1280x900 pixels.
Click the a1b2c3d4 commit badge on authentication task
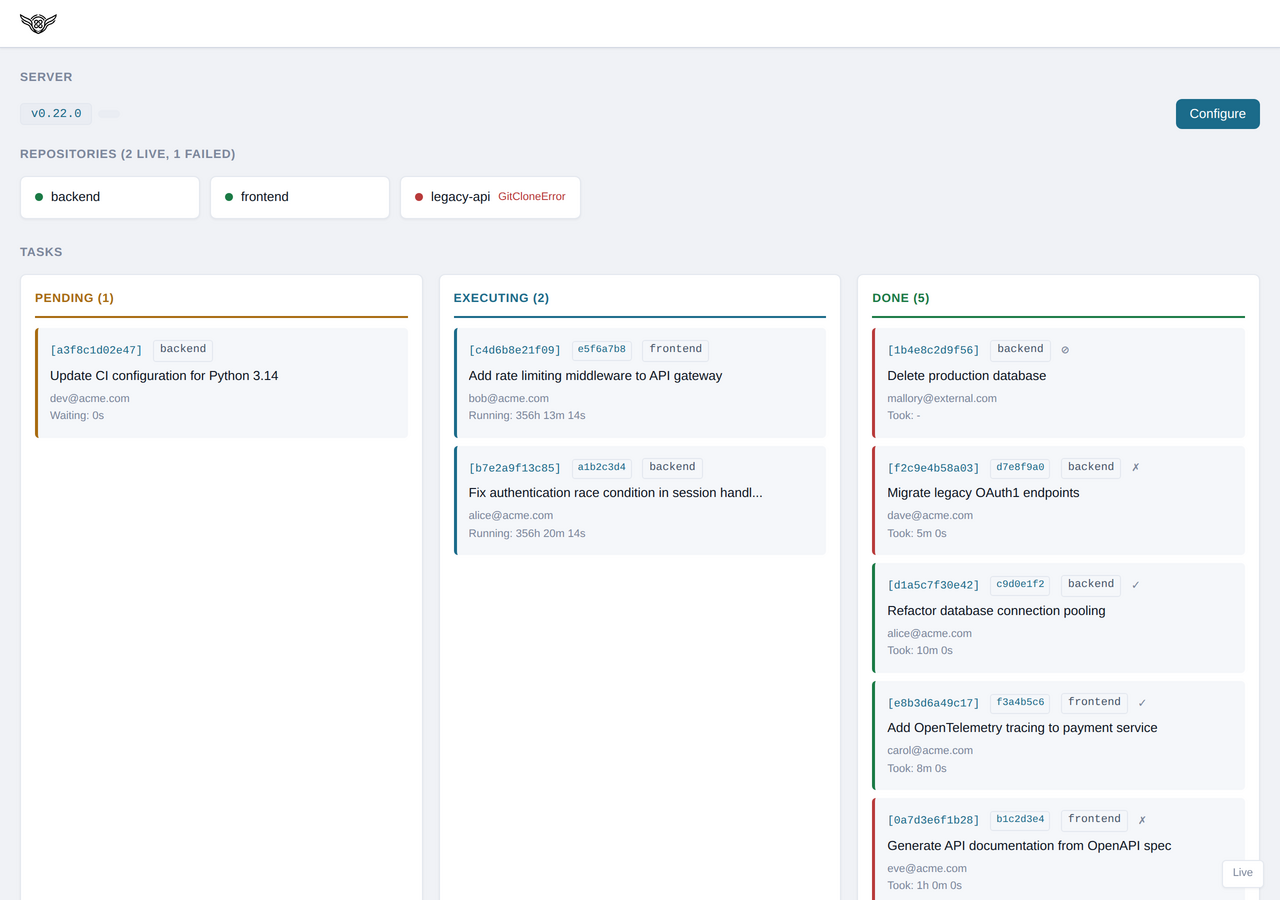pyautogui.click(x=601, y=466)
